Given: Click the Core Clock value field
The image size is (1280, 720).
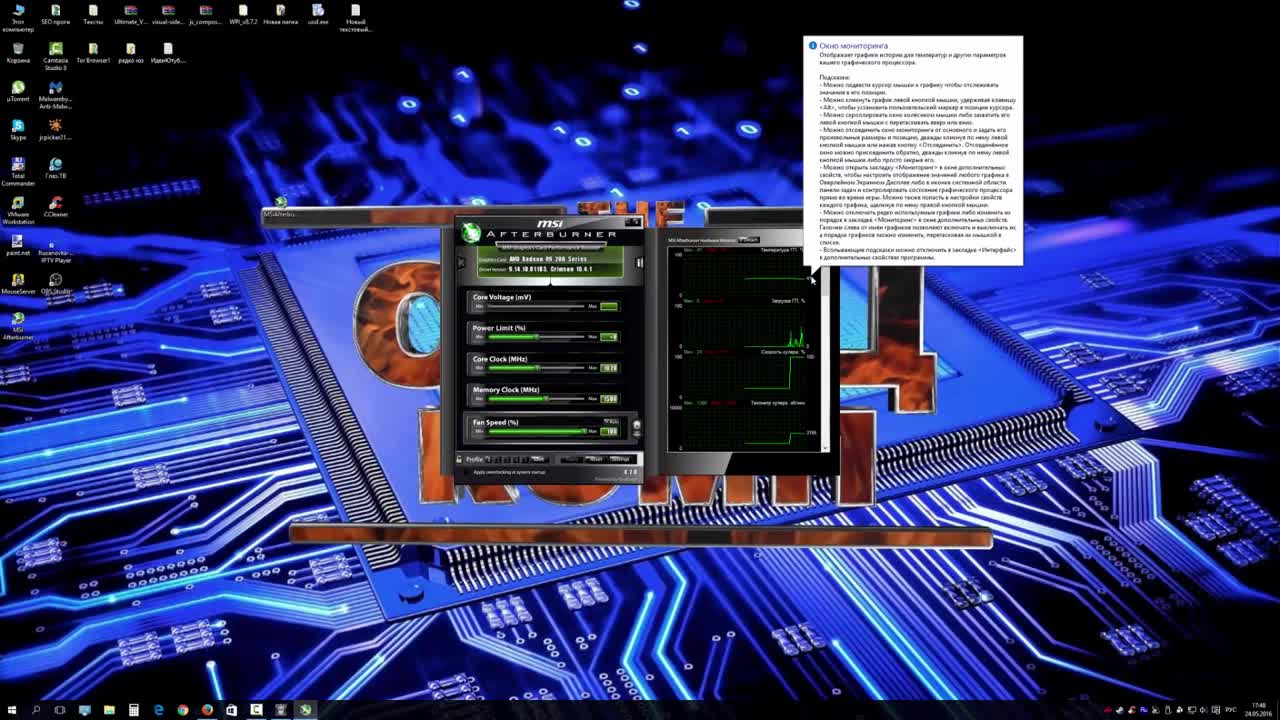Looking at the screenshot, I should coord(609,368).
